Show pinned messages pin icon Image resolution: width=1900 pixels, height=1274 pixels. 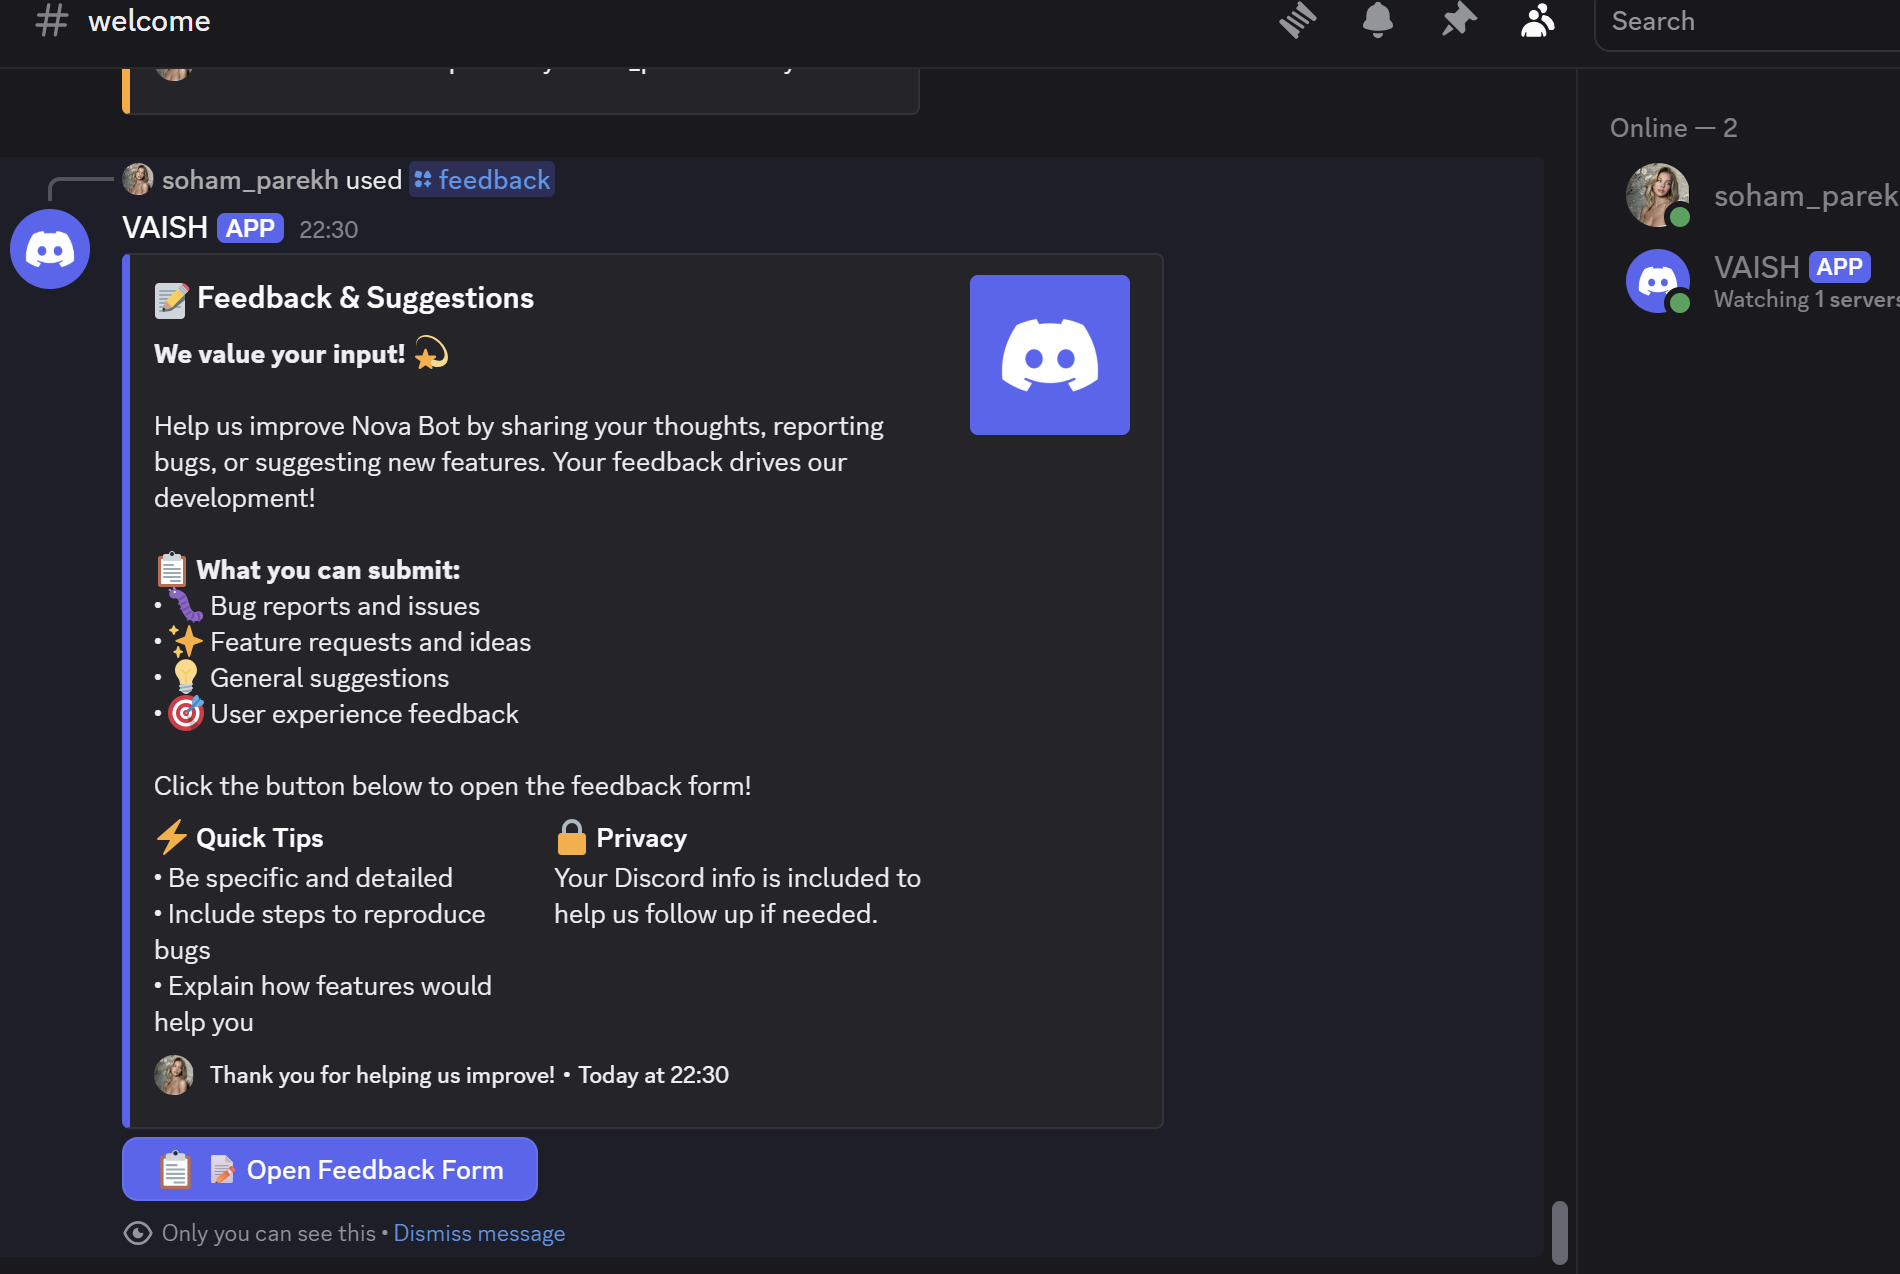(1459, 20)
